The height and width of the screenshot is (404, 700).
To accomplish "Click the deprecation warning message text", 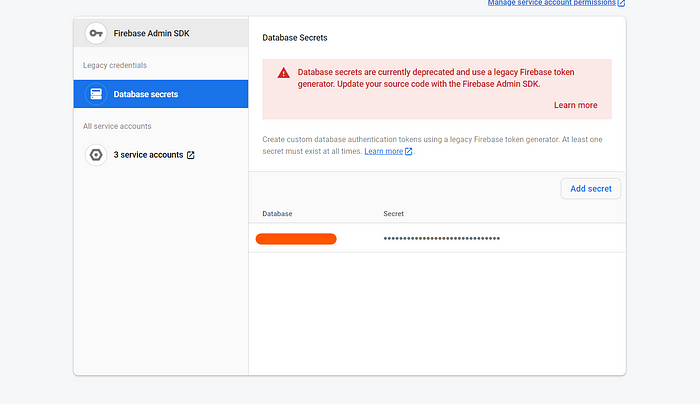I will pyautogui.click(x=436, y=78).
